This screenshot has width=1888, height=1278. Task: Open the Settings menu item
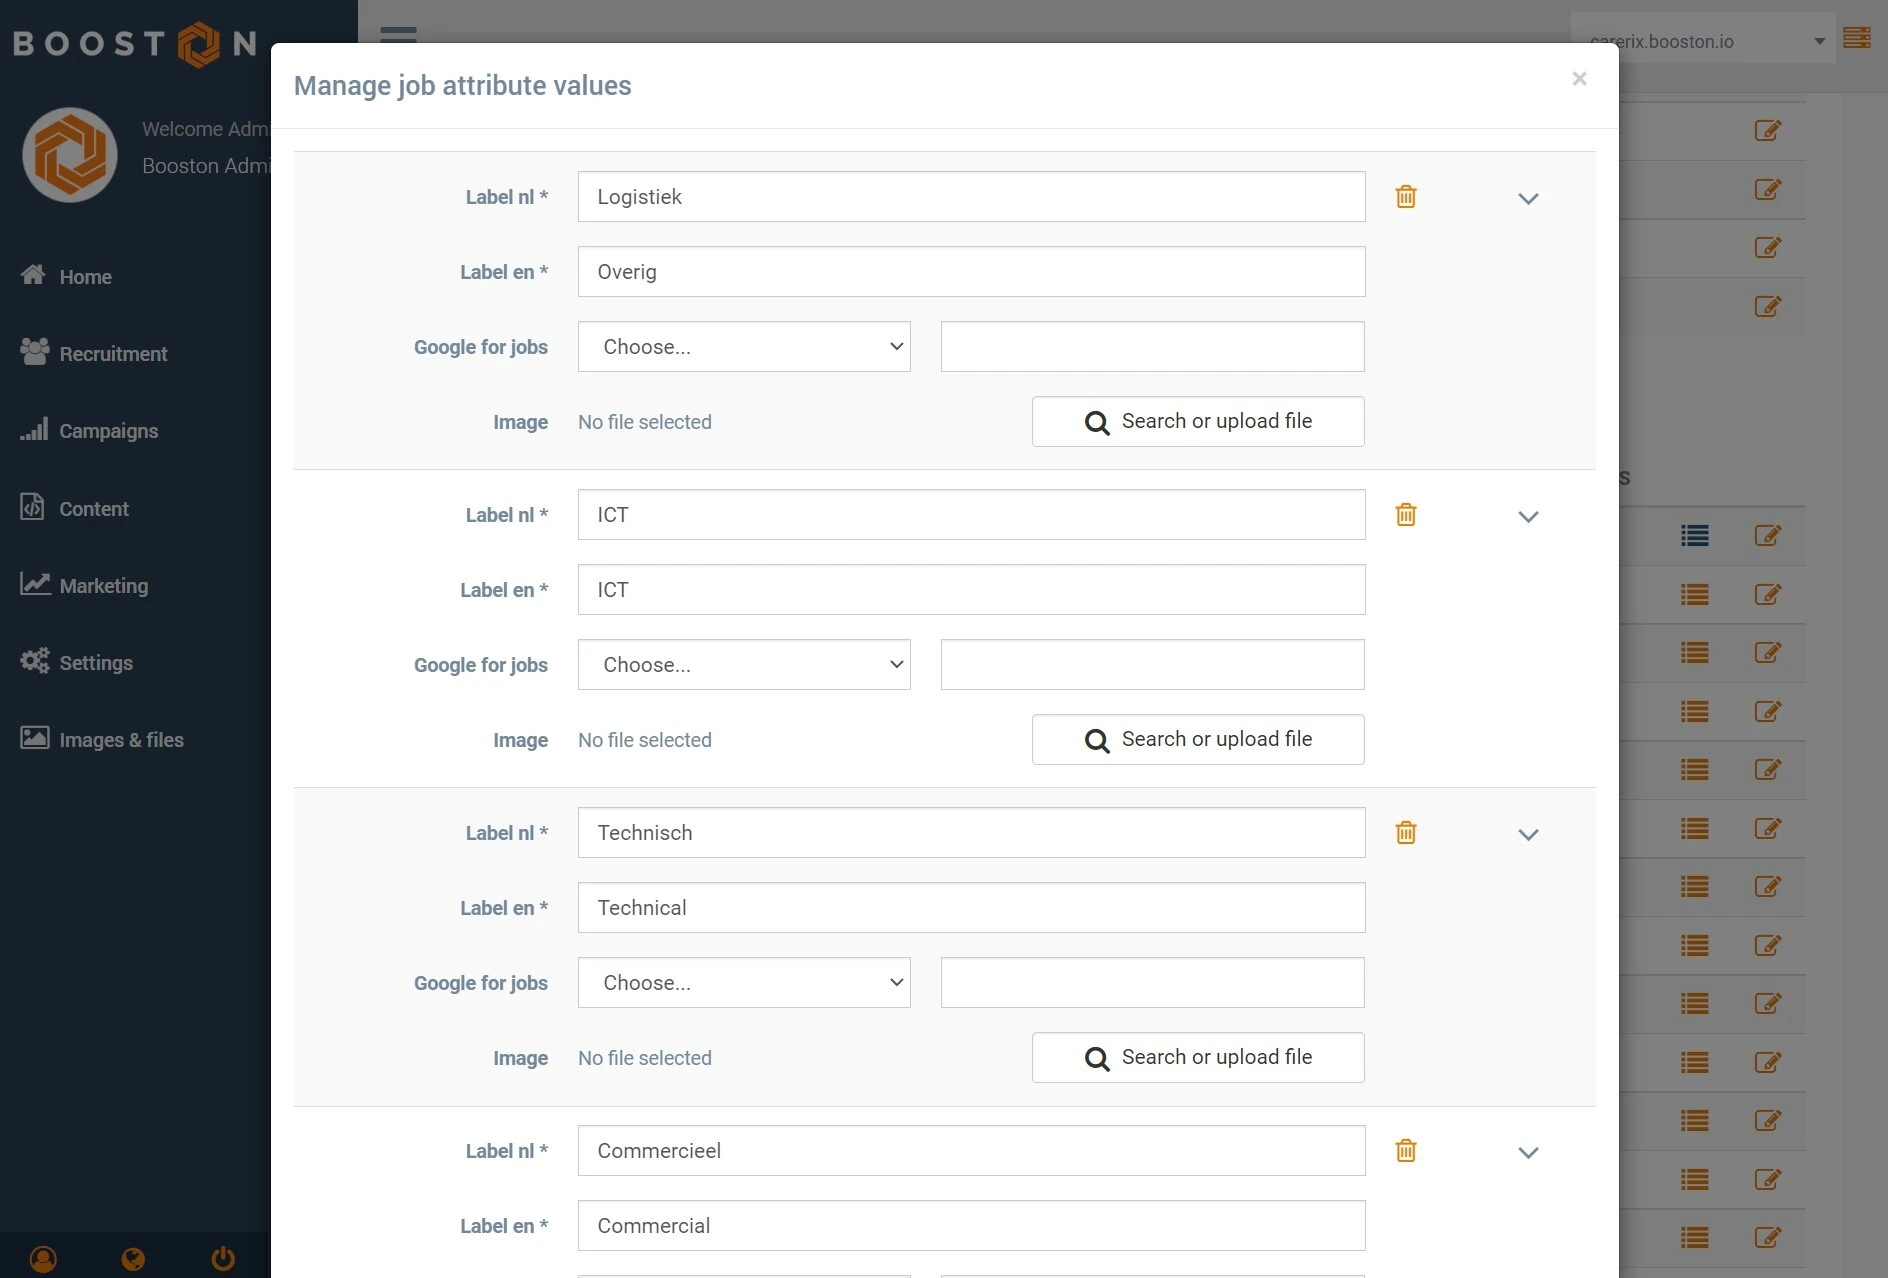tap(95, 663)
